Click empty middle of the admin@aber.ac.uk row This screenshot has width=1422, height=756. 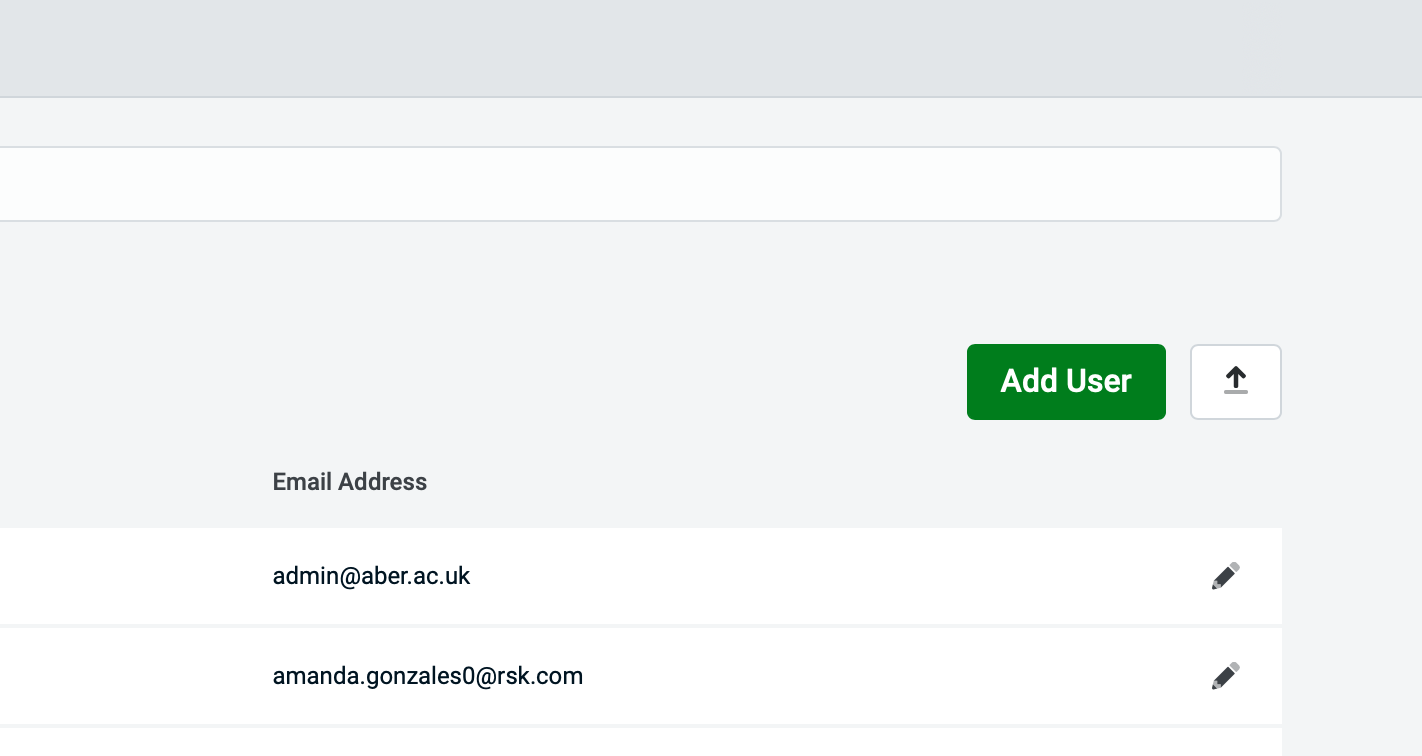click(840, 576)
